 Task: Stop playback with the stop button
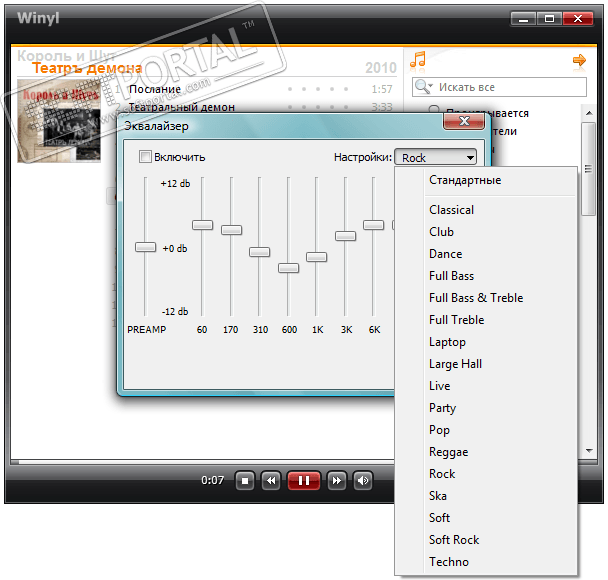(x=245, y=481)
